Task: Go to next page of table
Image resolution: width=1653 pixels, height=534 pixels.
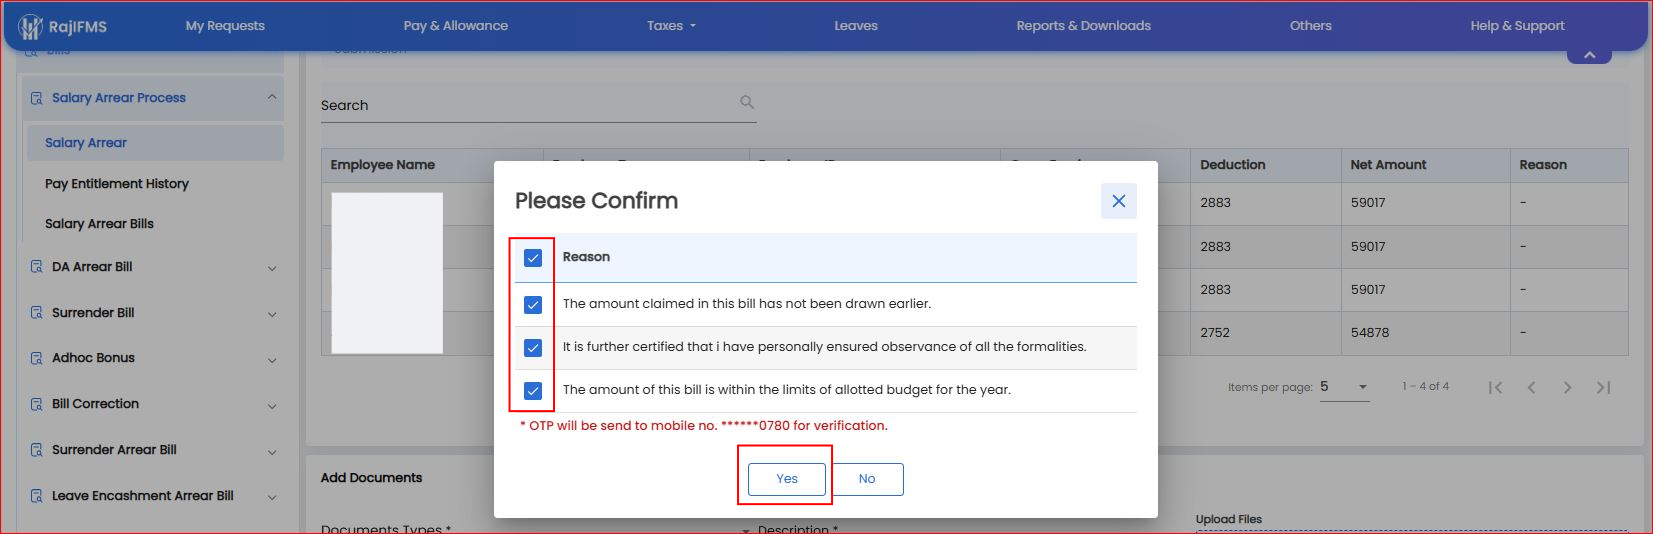Action: coord(1567,388)
